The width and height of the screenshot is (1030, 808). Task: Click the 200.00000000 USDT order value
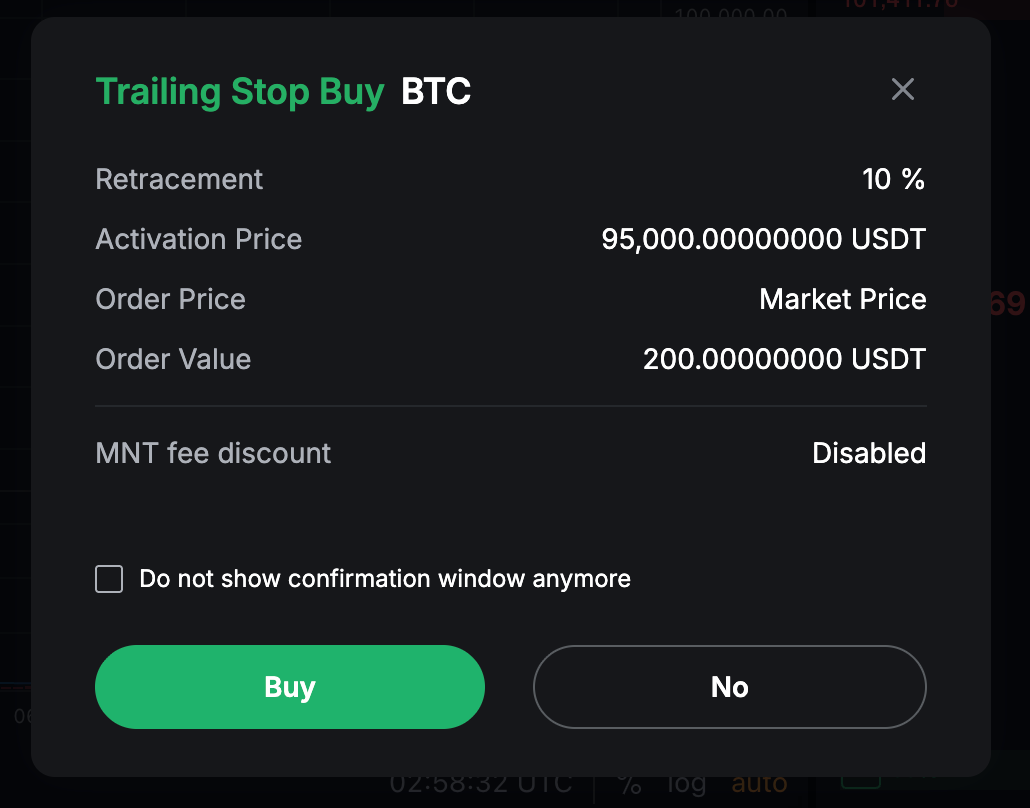point(785,360)
